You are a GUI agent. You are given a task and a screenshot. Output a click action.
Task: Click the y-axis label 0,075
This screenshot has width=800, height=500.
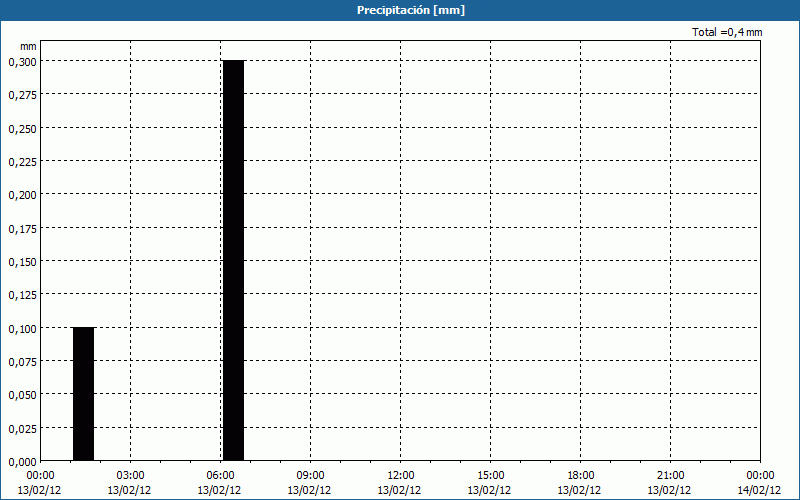pos(22,362)
